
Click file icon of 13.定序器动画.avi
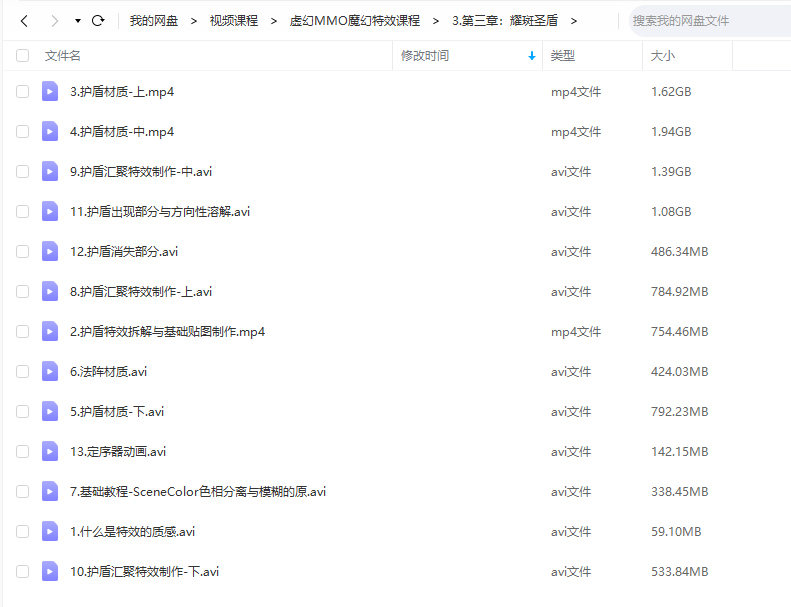coord(50,452)
